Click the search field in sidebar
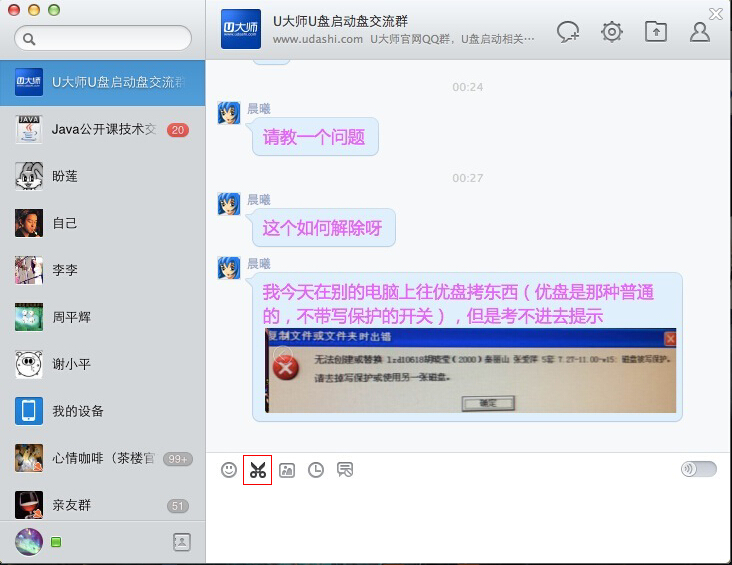 103,38
